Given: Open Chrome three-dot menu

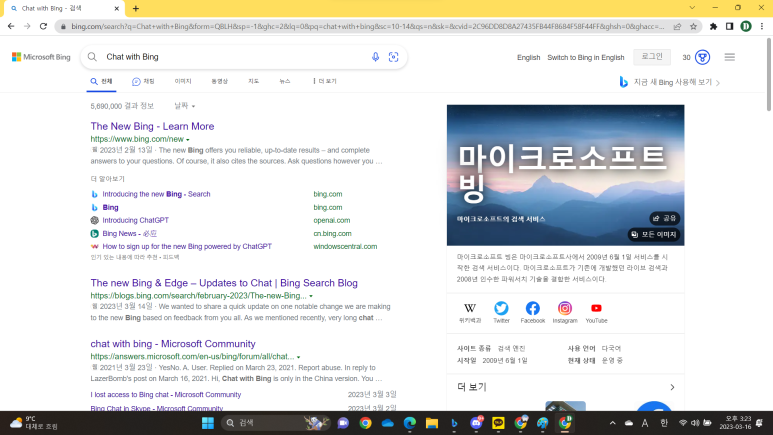Looking at the screenshot, I should click(762, 27).
